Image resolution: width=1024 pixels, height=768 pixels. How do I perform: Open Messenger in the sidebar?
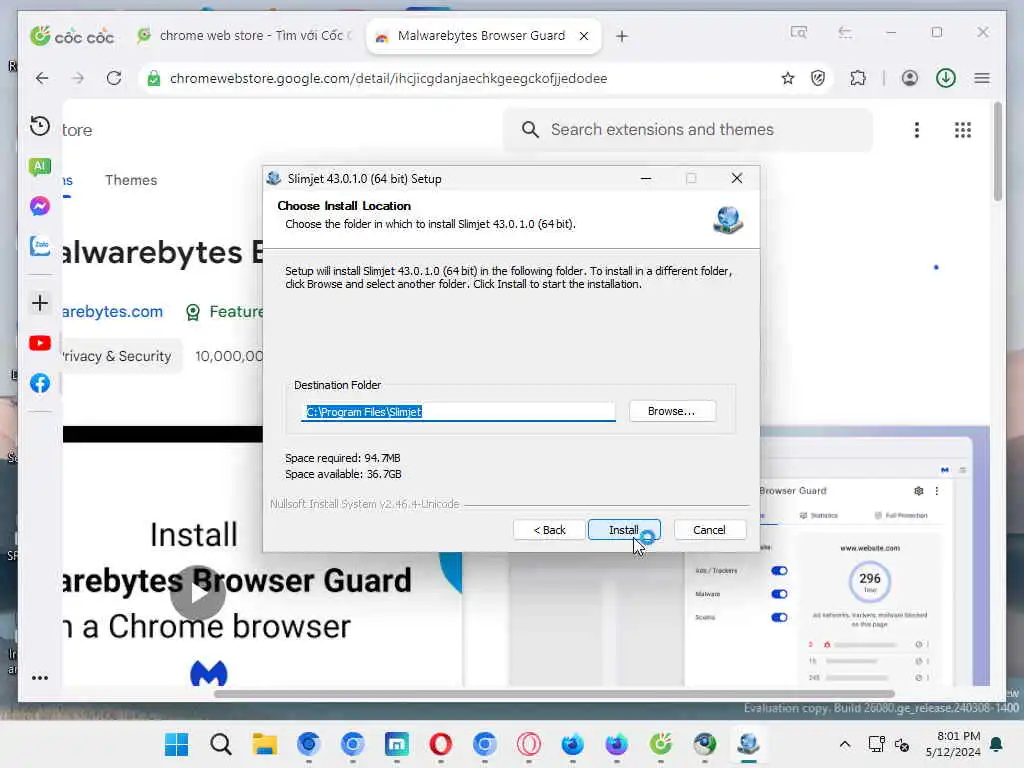click(x=40, y=206)
